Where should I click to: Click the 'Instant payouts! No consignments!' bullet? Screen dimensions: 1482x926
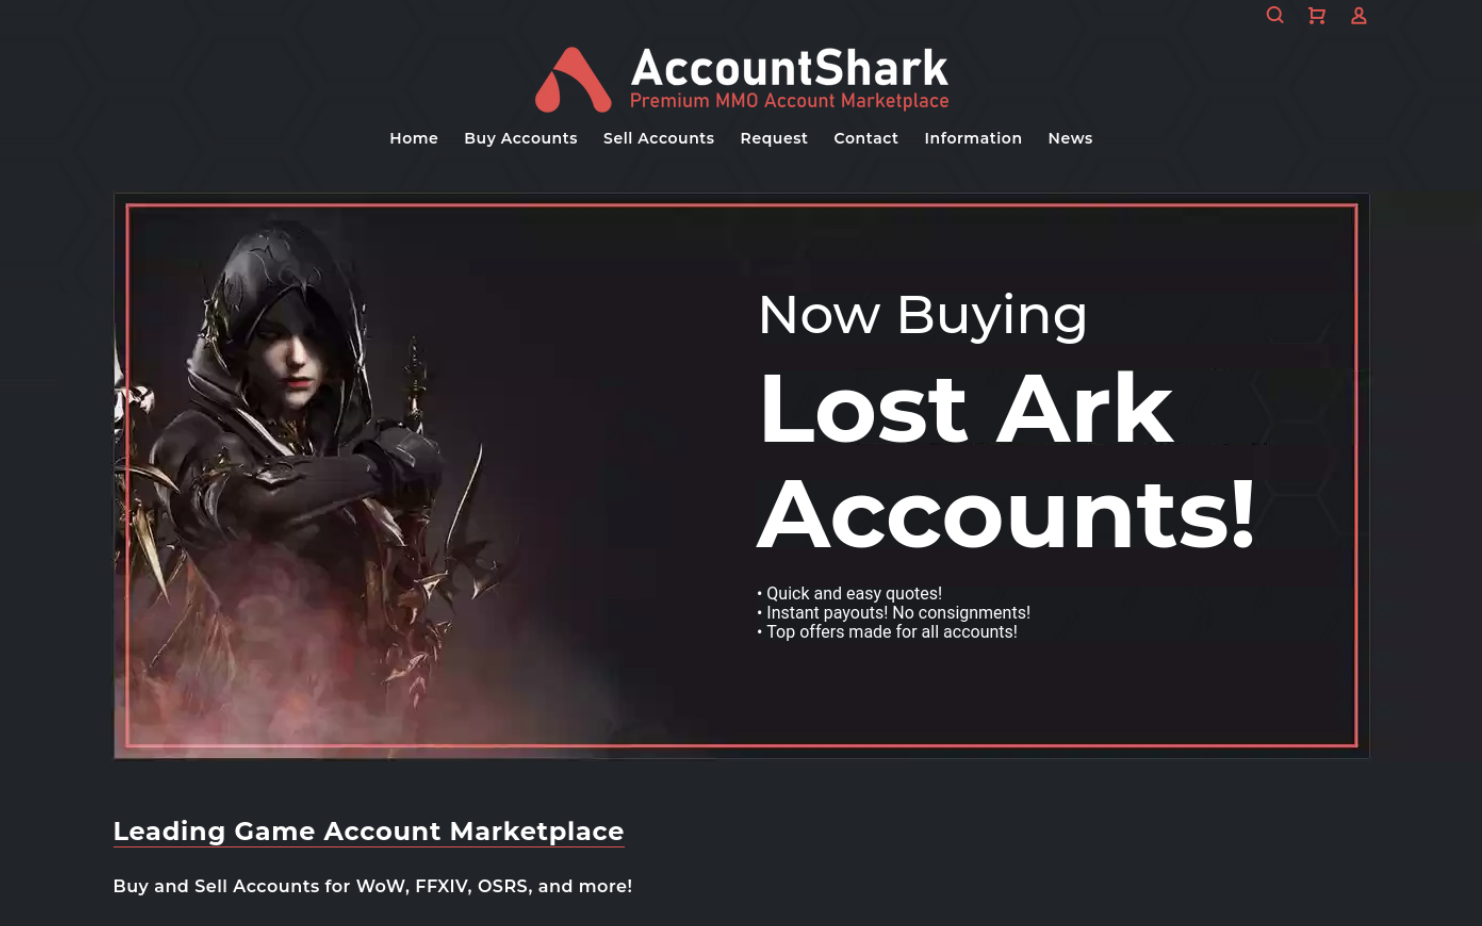[x=893, y=613]
